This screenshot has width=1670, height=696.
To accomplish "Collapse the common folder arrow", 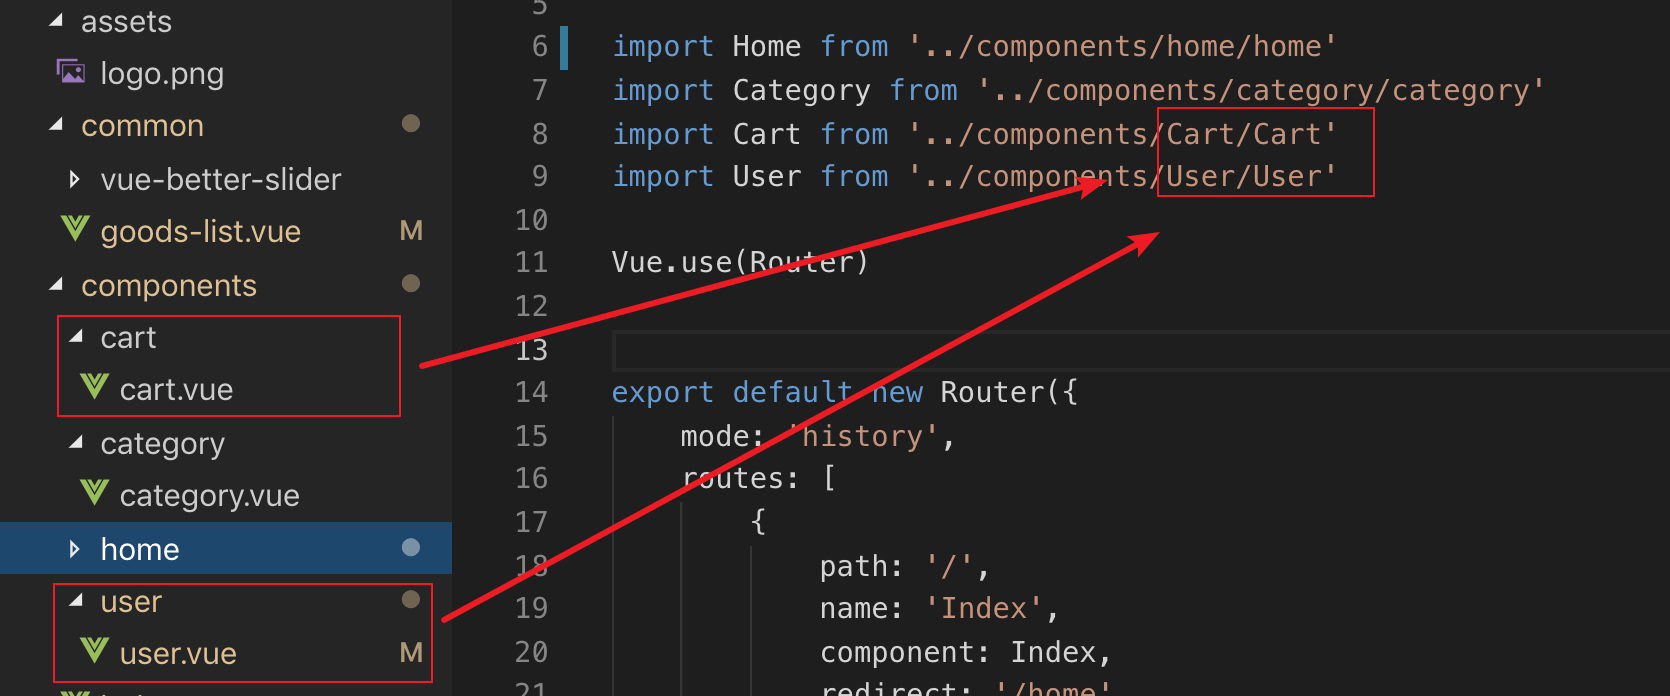I will pos(56,125).
